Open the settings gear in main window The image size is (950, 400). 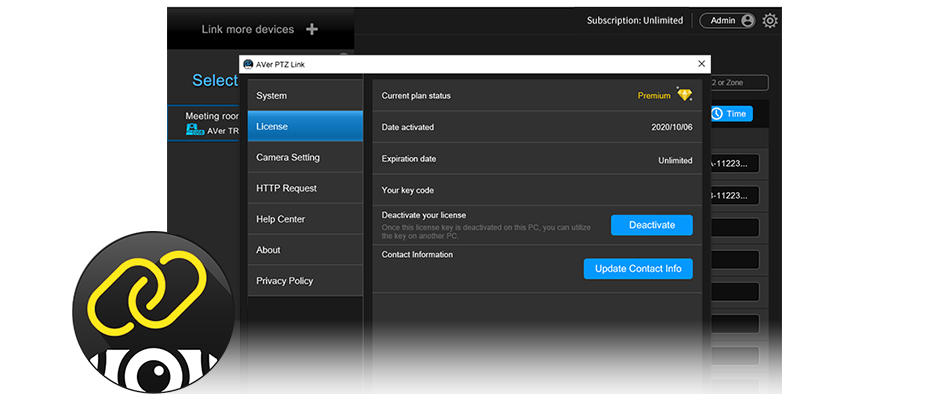coord(769,21)
